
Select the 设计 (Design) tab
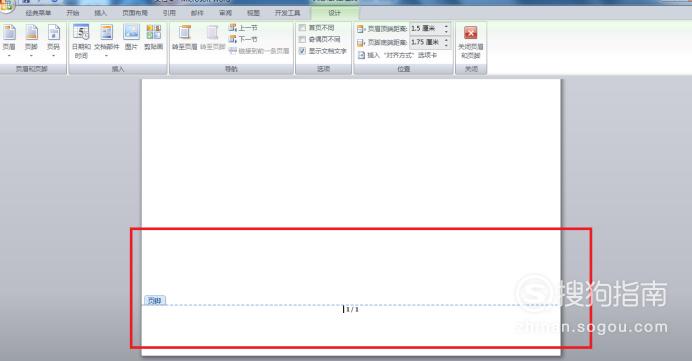335,13
